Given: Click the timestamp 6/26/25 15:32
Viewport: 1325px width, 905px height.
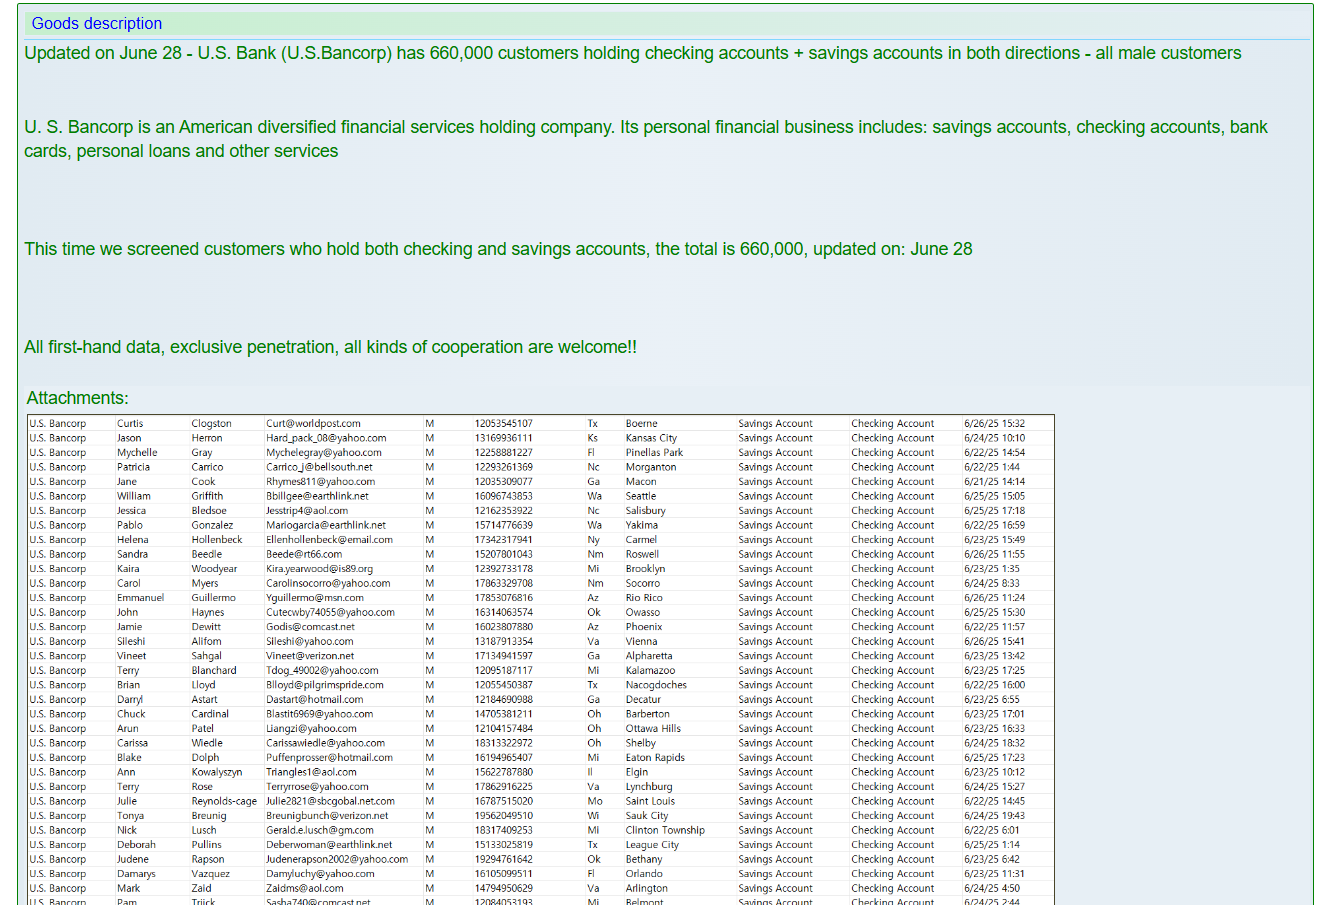Looking at the screenshot, I should pos(994,424).
